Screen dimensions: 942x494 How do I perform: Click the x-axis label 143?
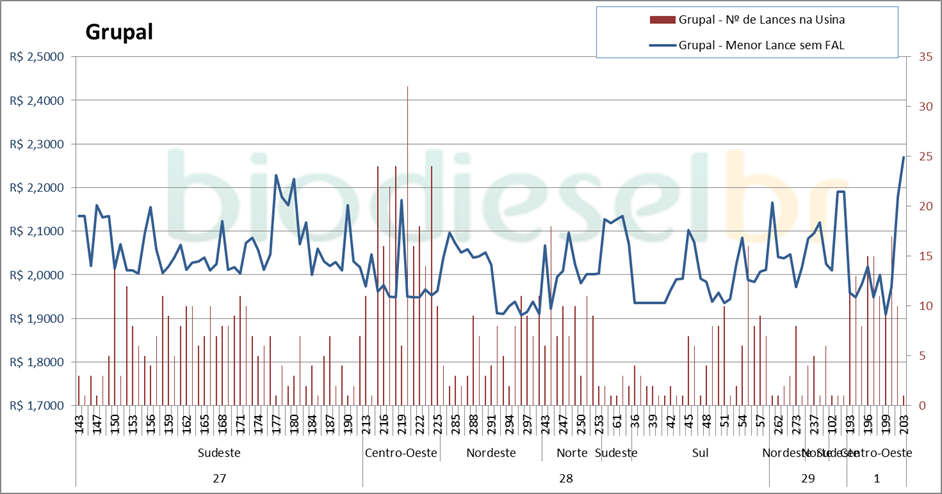80,425
